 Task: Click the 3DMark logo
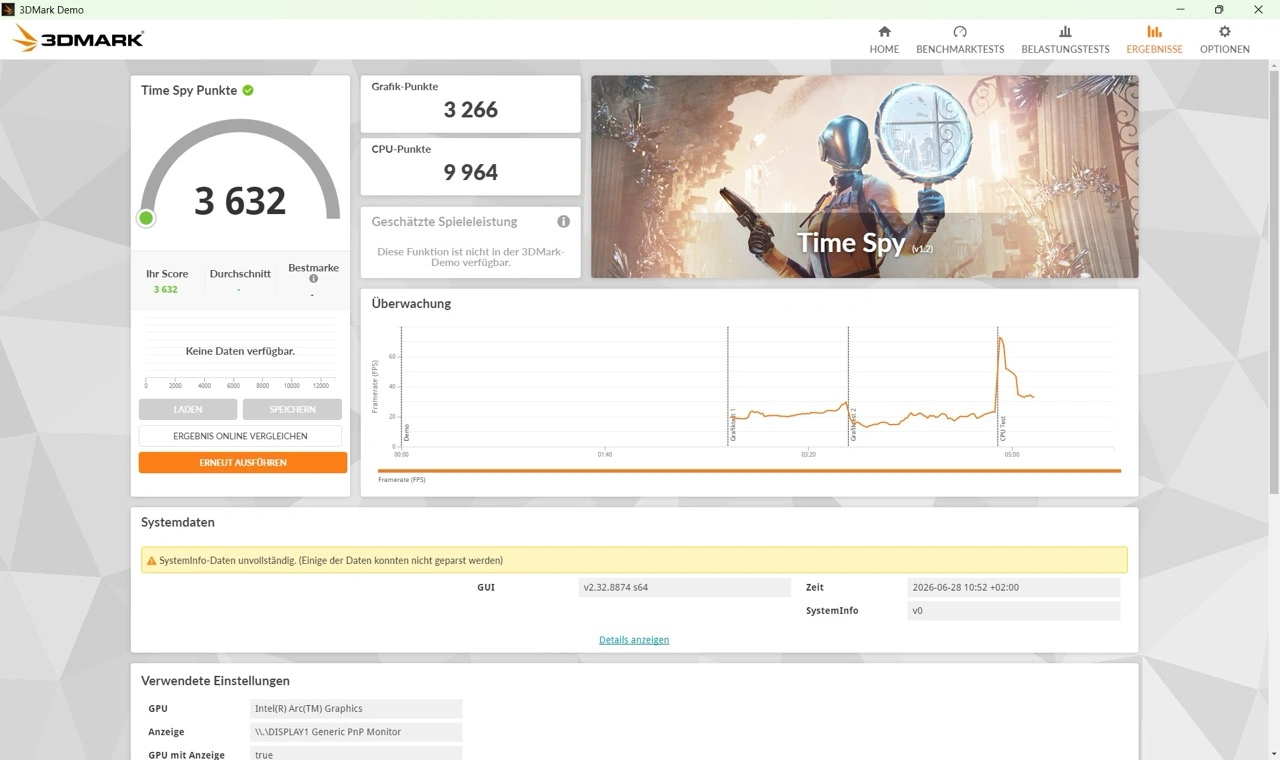point(79,39)
